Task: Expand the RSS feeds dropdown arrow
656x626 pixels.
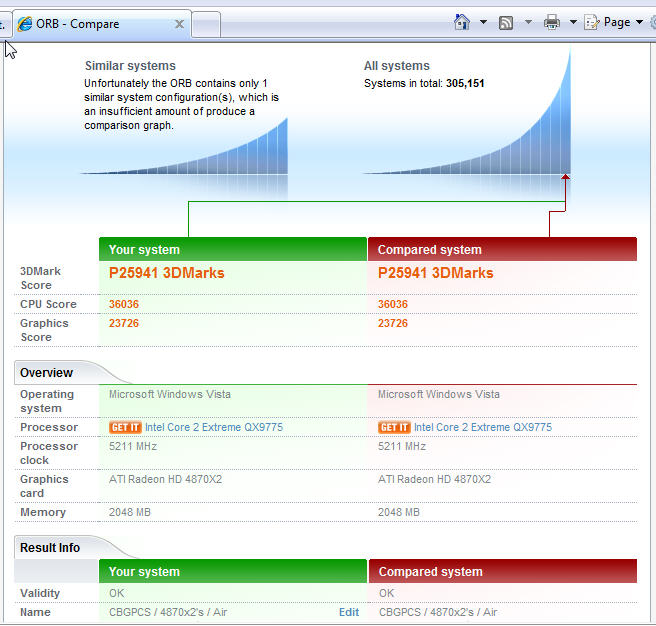Action: 528,22
